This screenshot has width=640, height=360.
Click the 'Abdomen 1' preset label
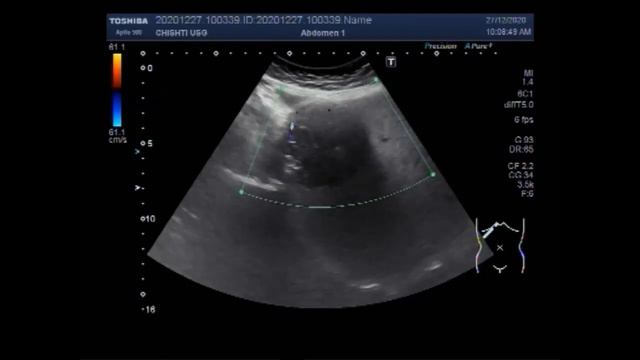(322, 33)
